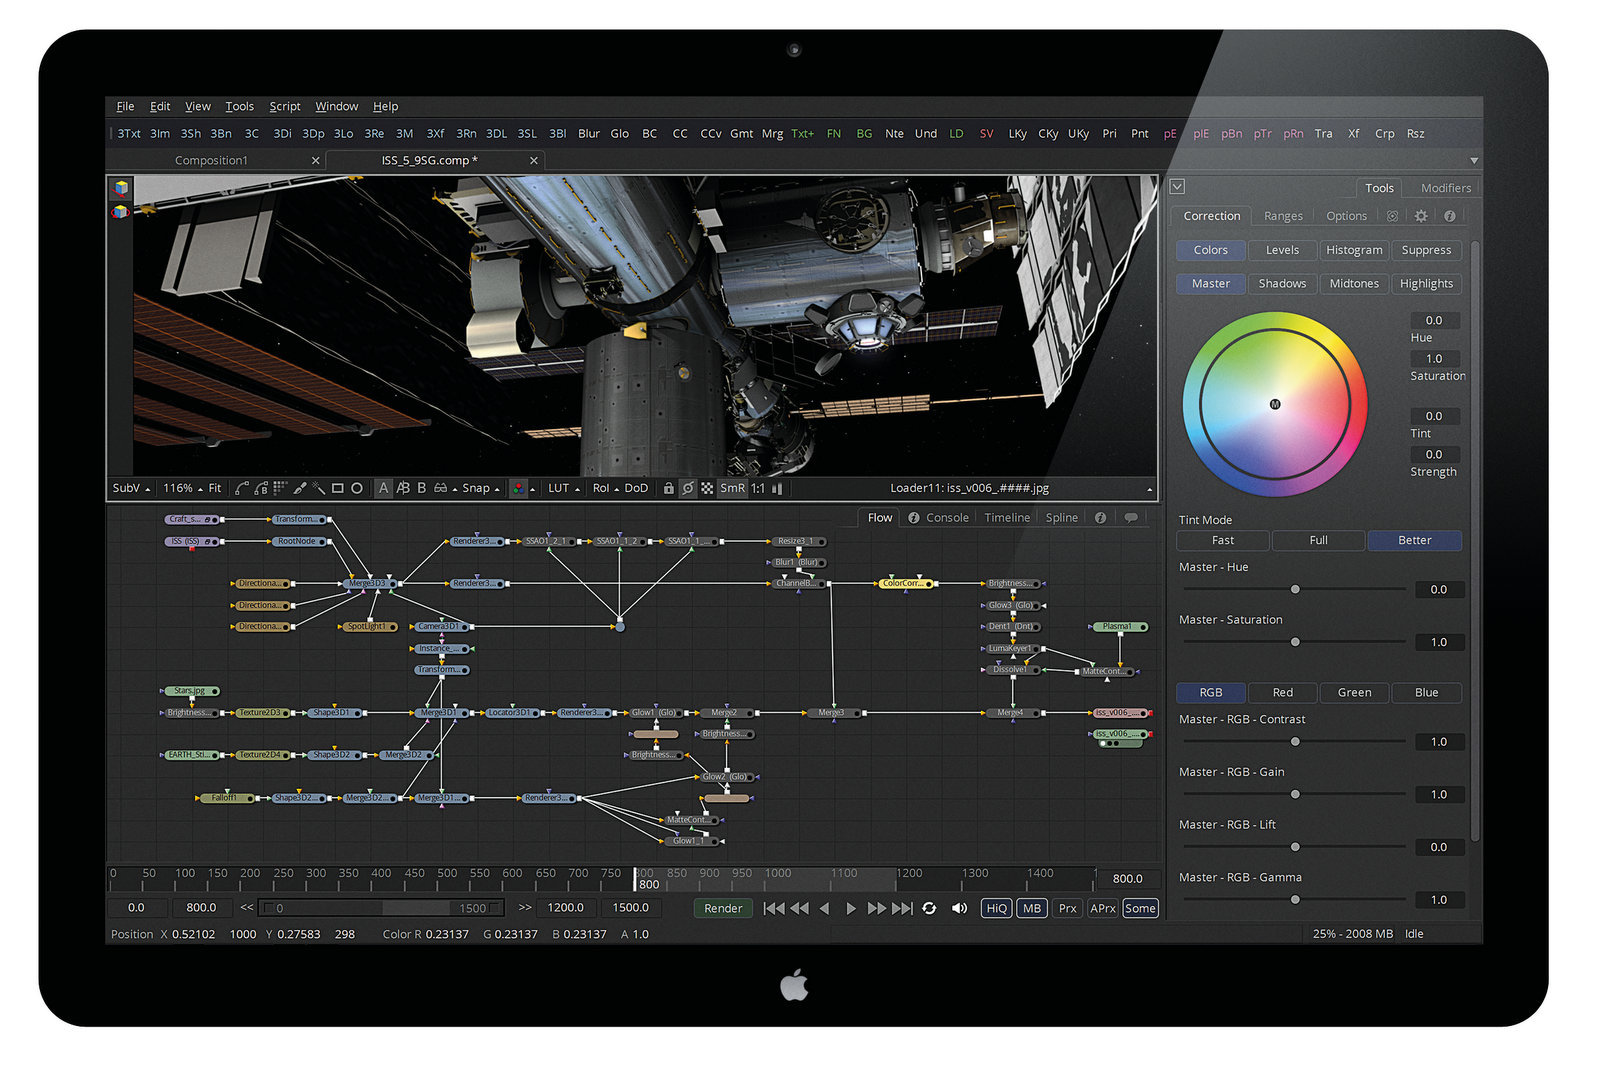This screenshot has height=1071, width=1600.
Task: Toggle HiQ high quality mode
Action: click(996, 908)
